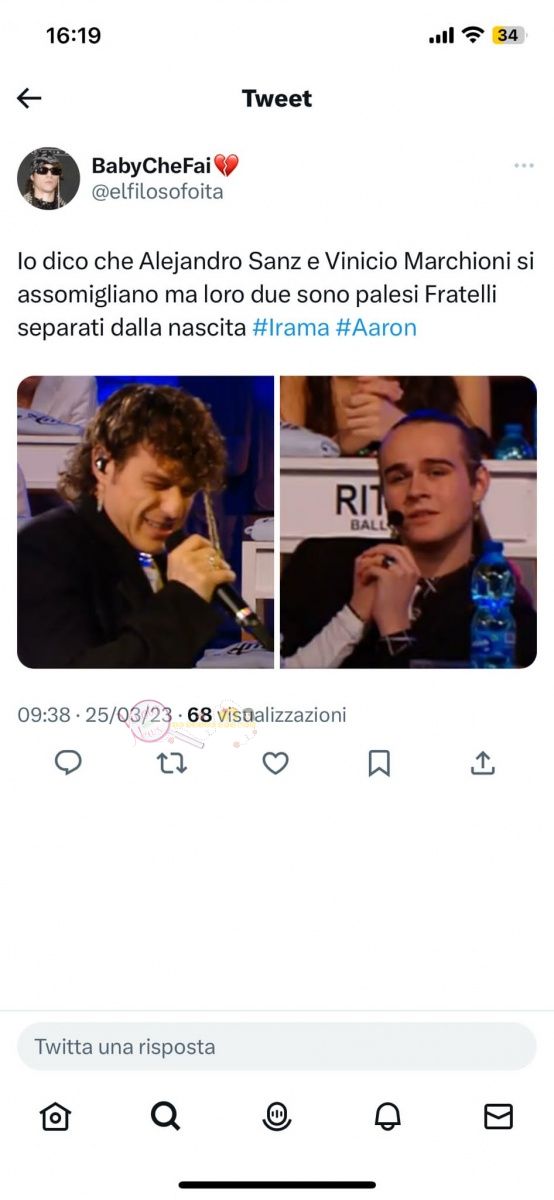Tap the retweet icon
Viewport: 554px width, 1200px height.
click(x=171, y=763)
